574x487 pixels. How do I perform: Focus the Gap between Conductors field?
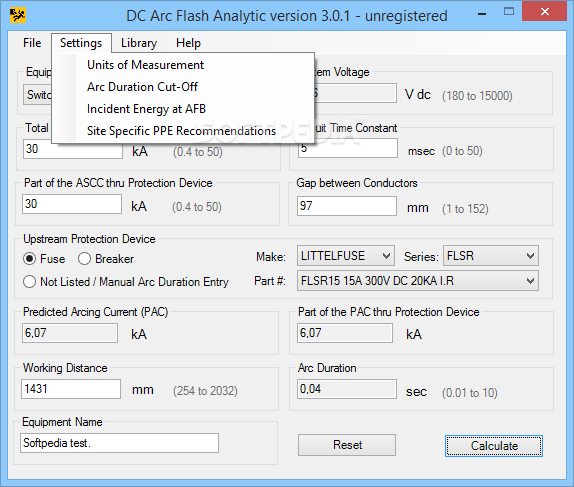(347, 206)
